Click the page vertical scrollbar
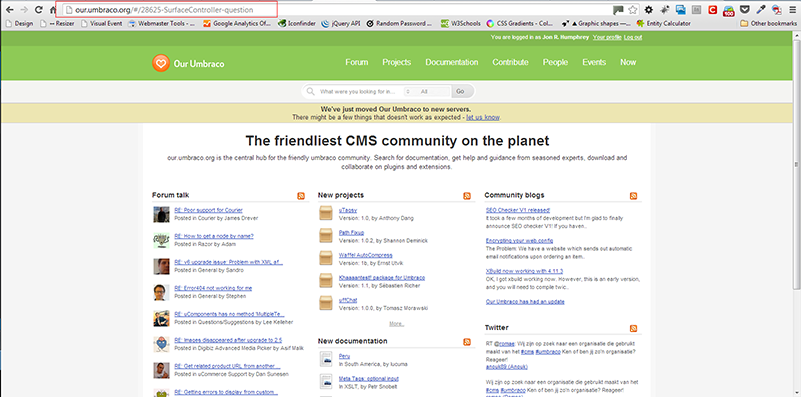The height and width of the screenshot is (397, 801). coord(796,164)
